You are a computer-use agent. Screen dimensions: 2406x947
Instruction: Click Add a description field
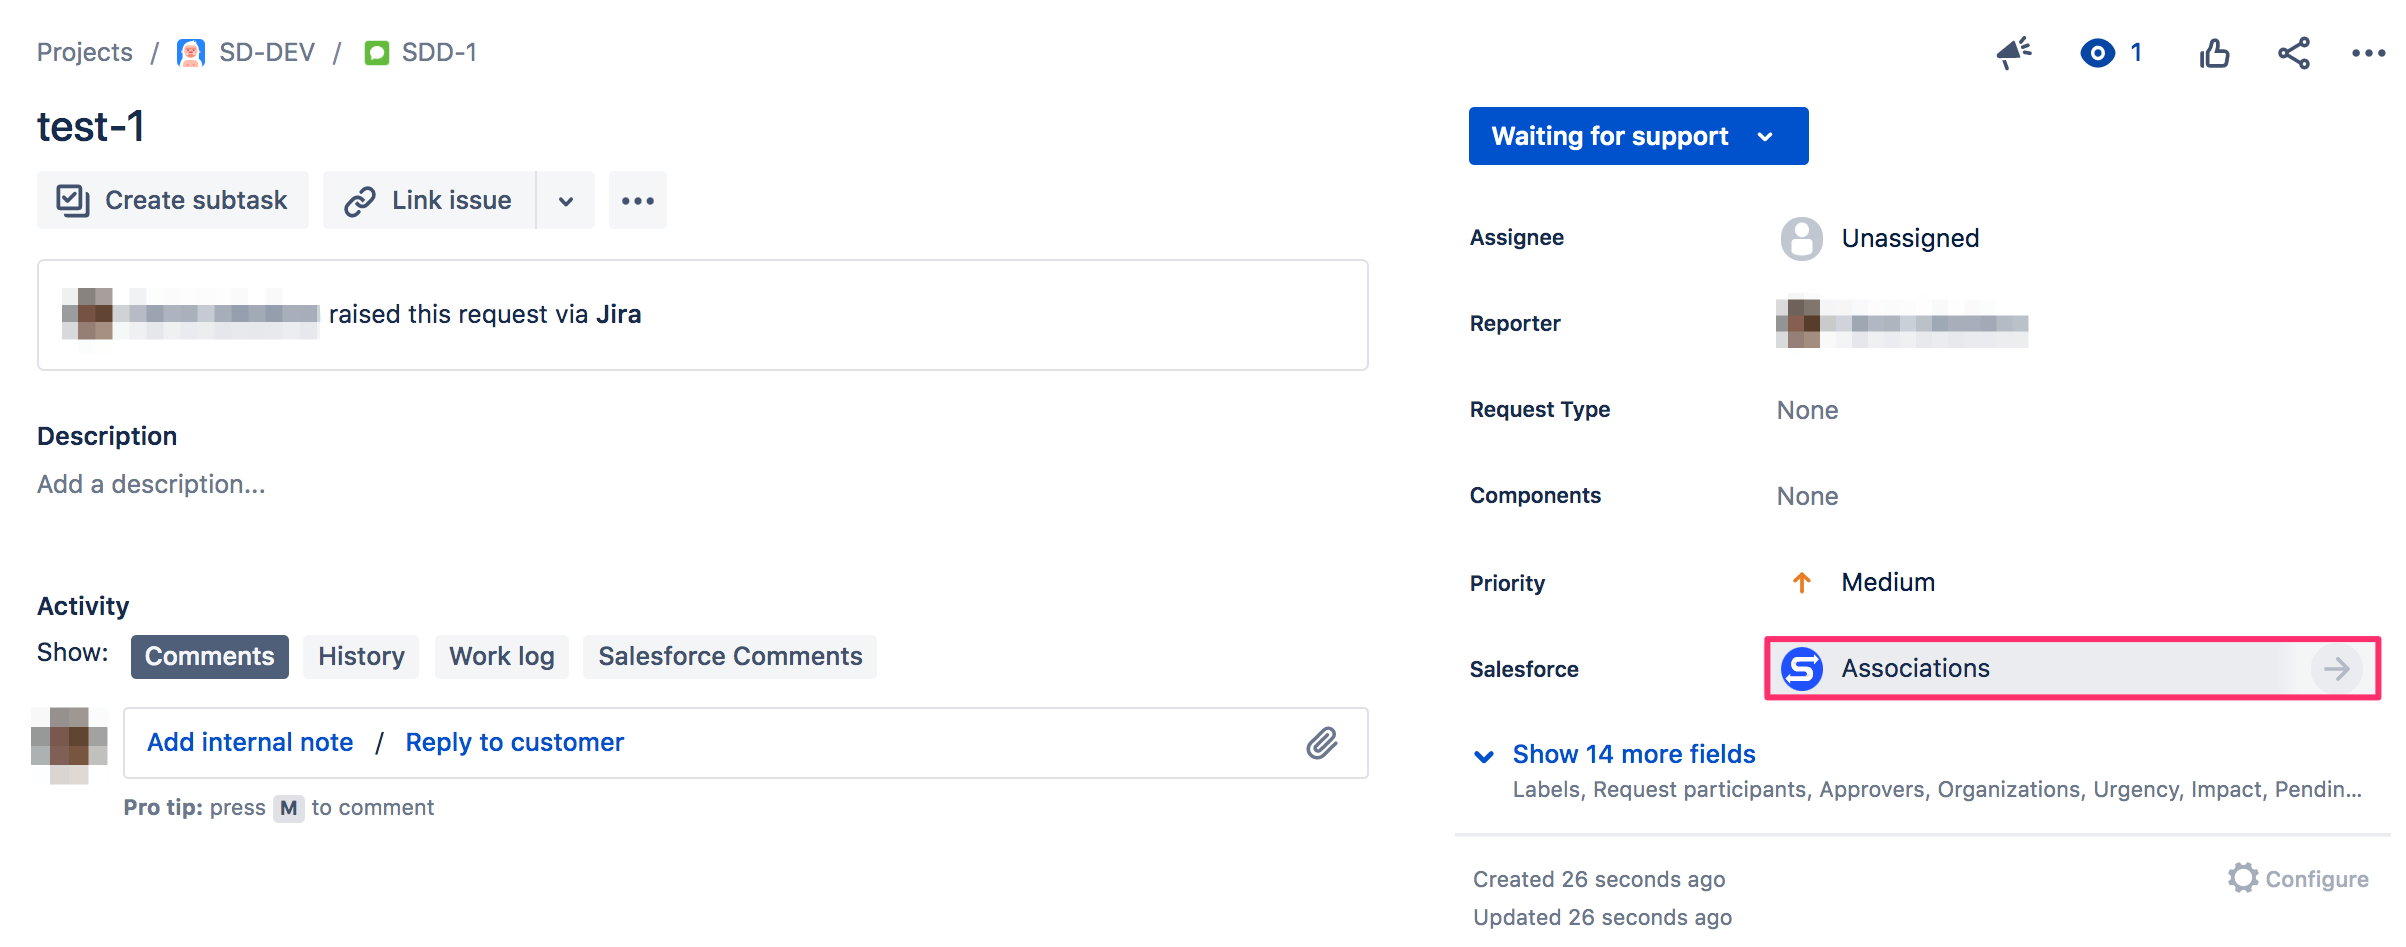(151, 485)
